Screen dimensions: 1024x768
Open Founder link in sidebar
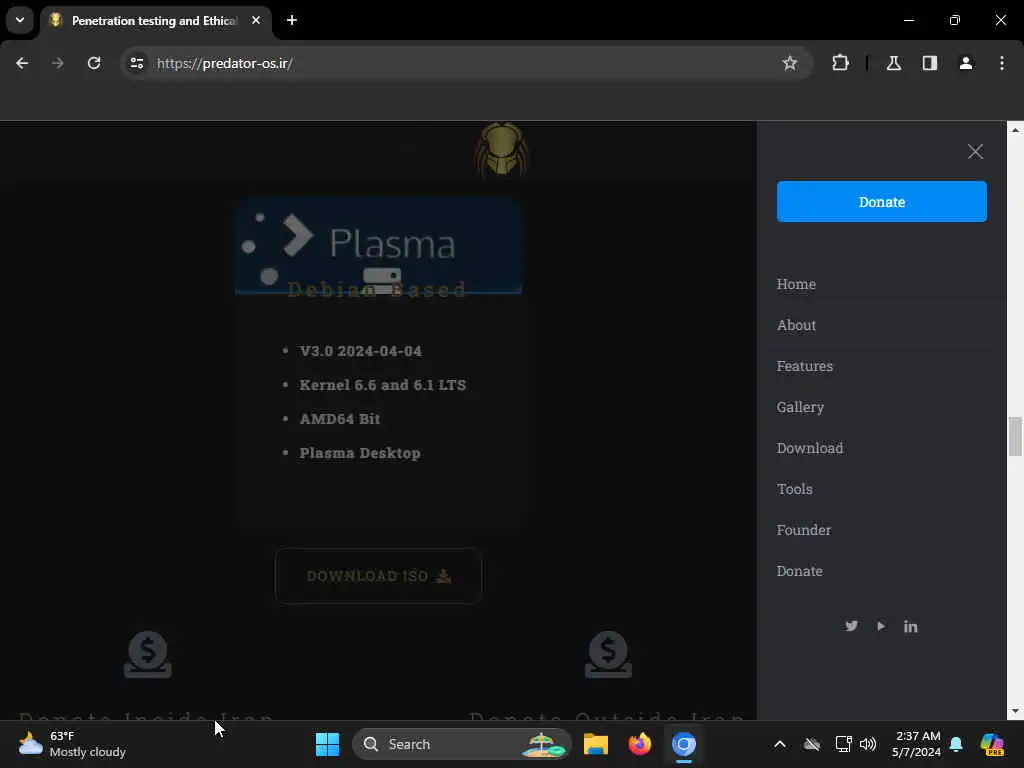coord(803,530)
